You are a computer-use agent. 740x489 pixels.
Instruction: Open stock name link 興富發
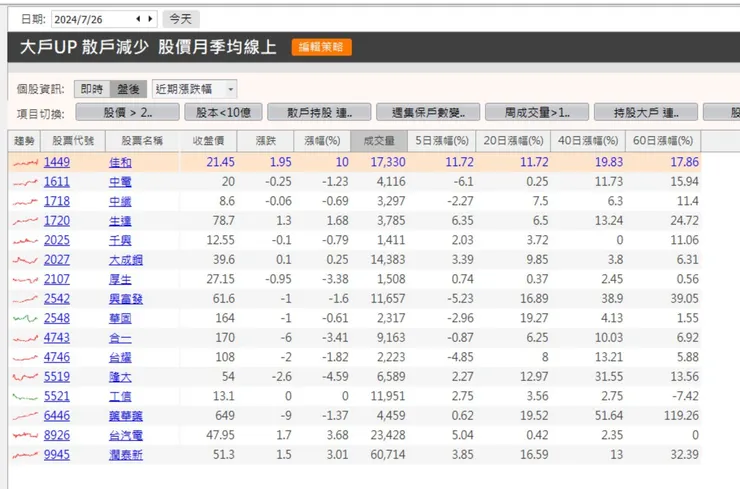126,299
